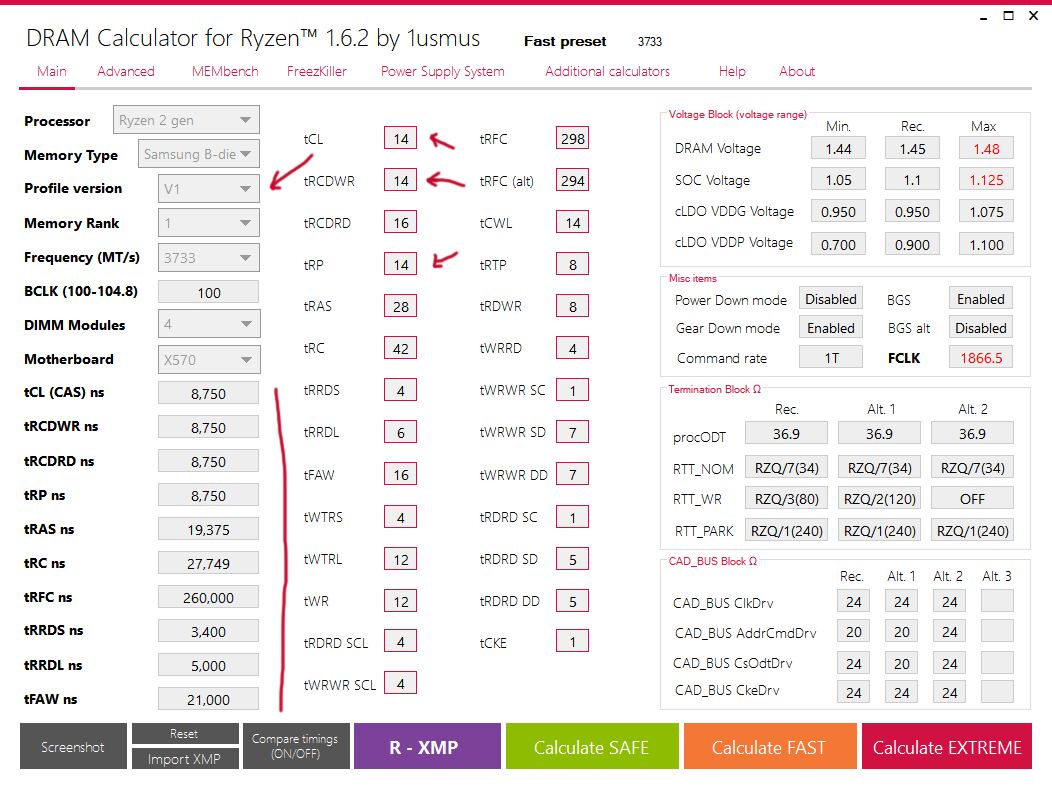Click the tRCDWR timing value box
The image size is (1052, 790).
point(401,181)
